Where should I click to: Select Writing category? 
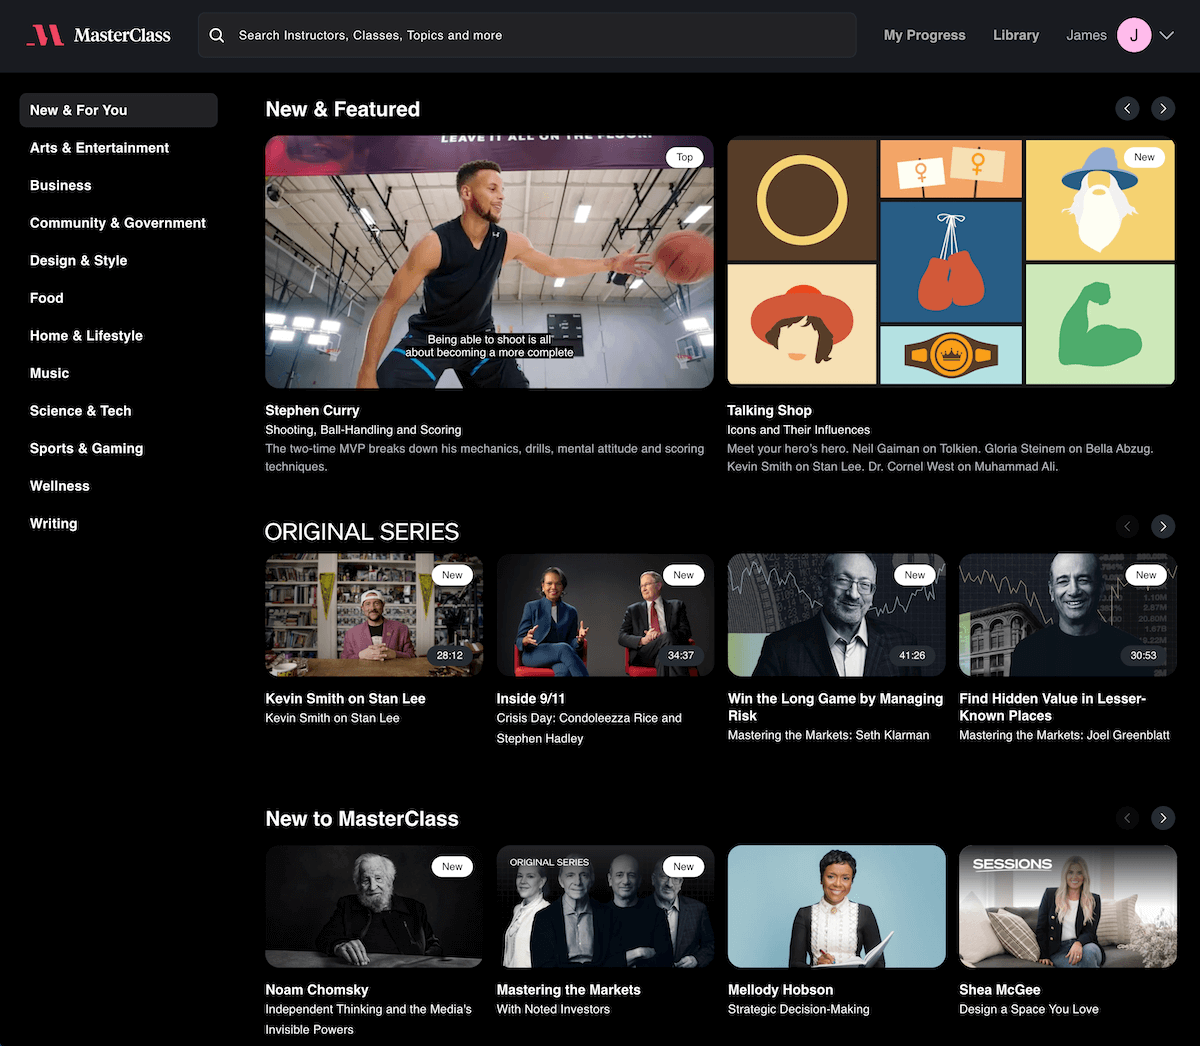[53, 523]
